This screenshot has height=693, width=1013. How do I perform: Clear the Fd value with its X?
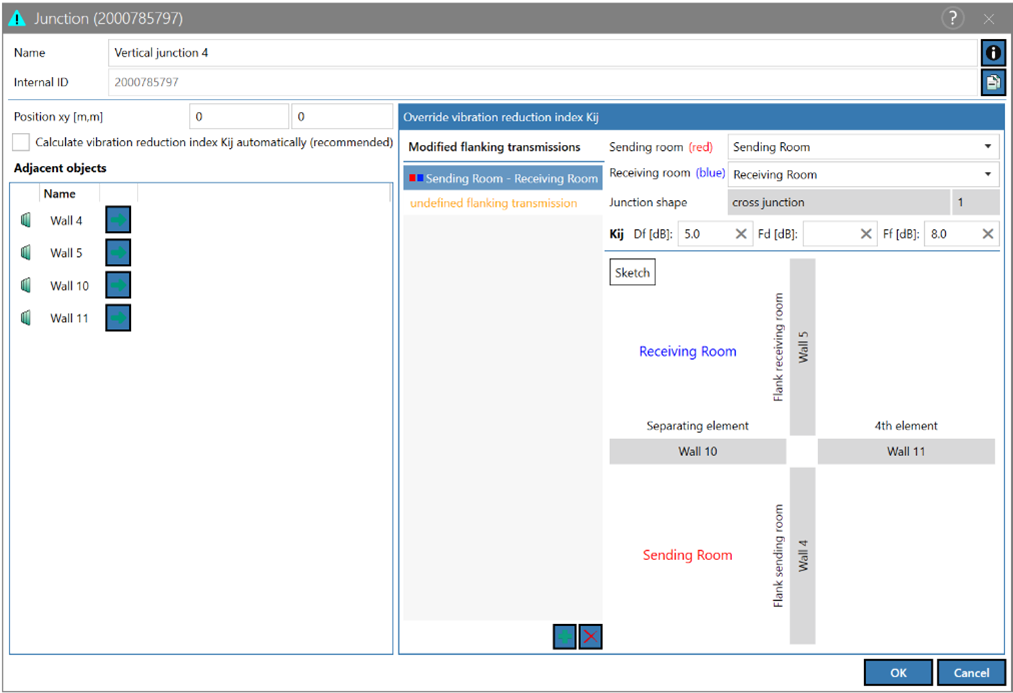point(866,234)
